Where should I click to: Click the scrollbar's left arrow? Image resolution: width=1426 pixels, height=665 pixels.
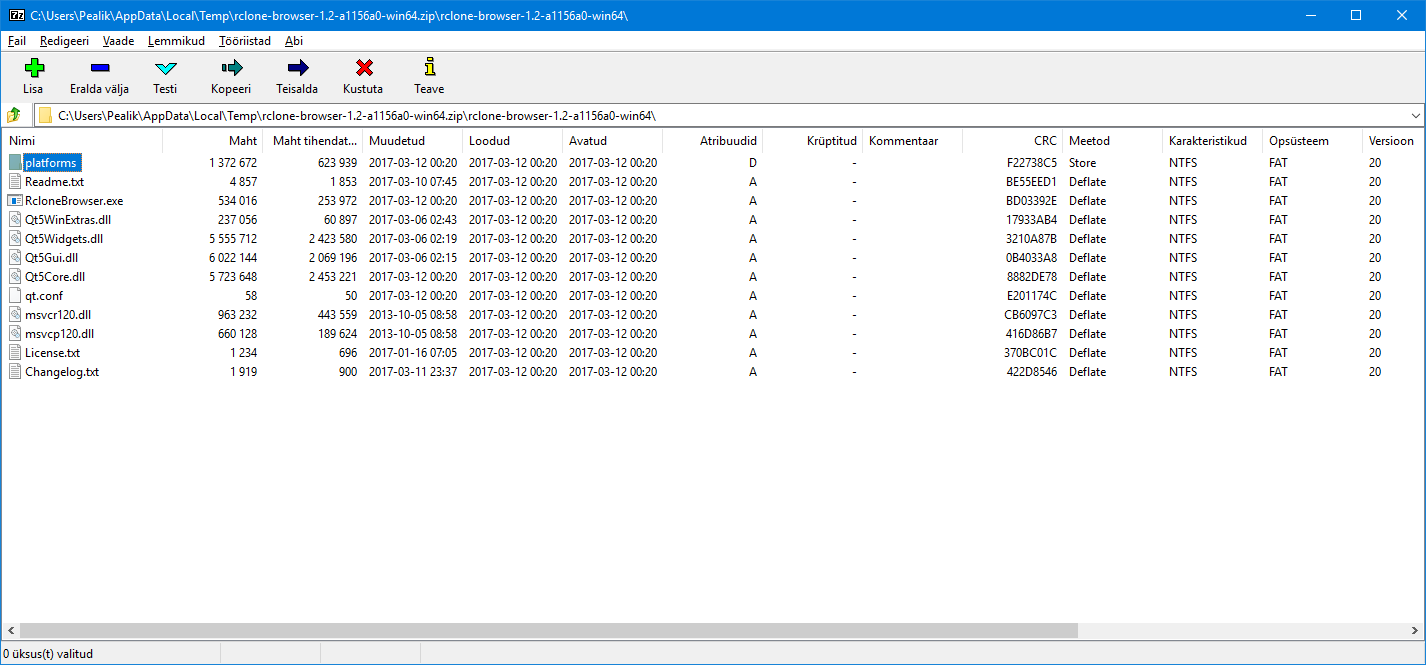10,631
